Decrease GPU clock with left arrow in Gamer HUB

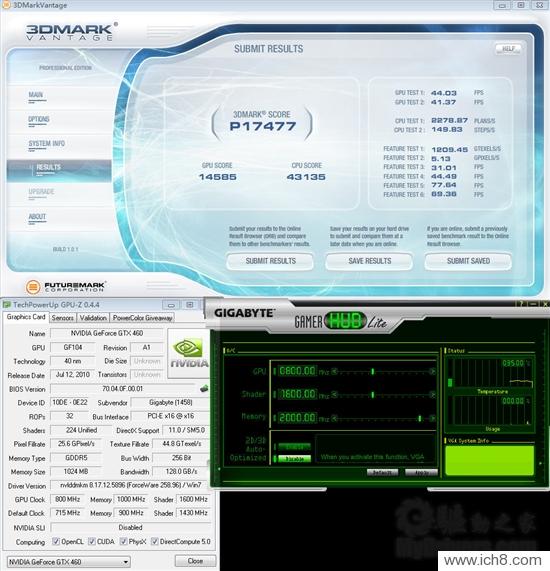334,371
